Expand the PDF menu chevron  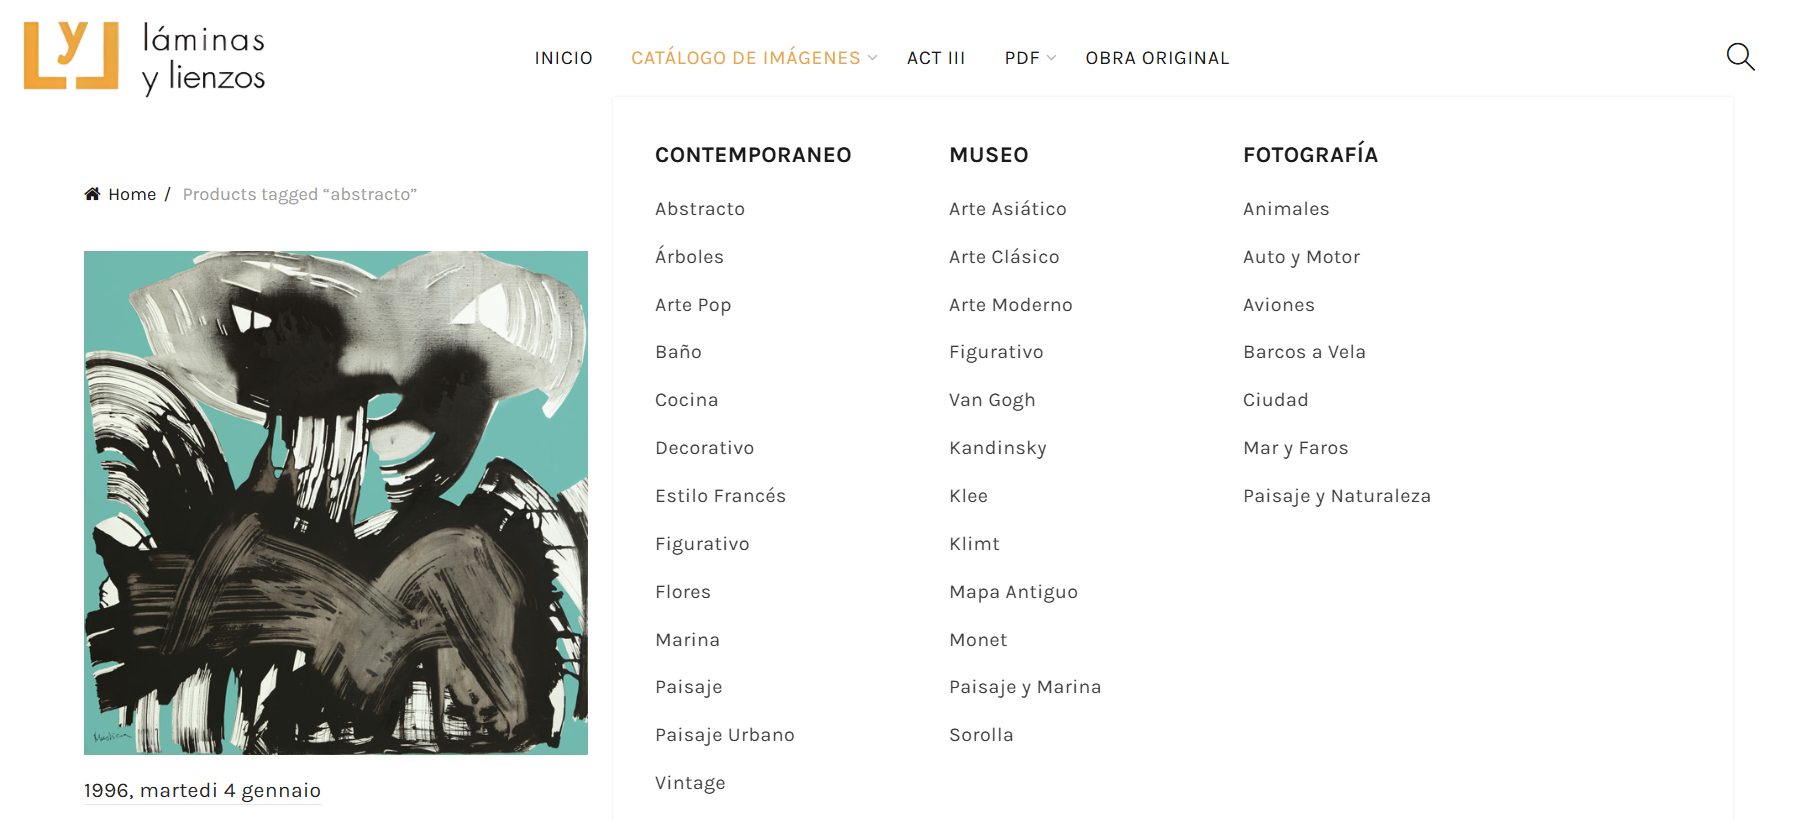1051,58
